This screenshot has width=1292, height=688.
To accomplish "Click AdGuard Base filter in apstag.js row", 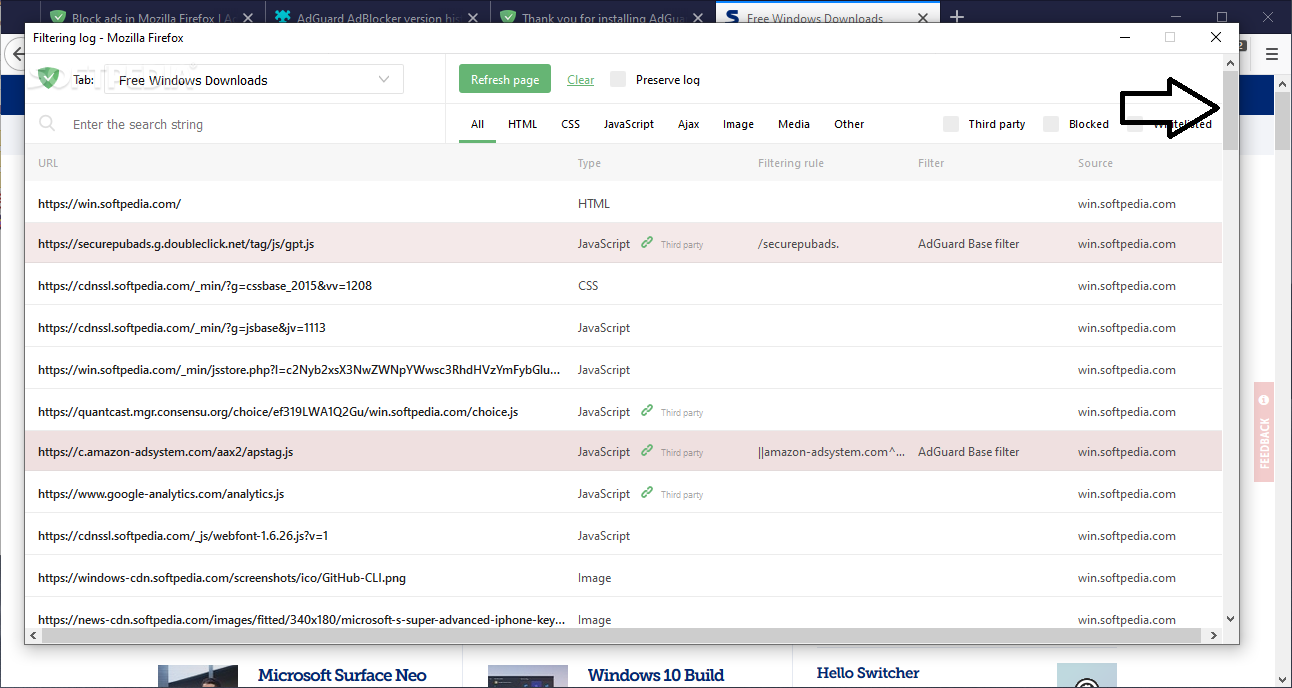I will [x=968, y=452].
